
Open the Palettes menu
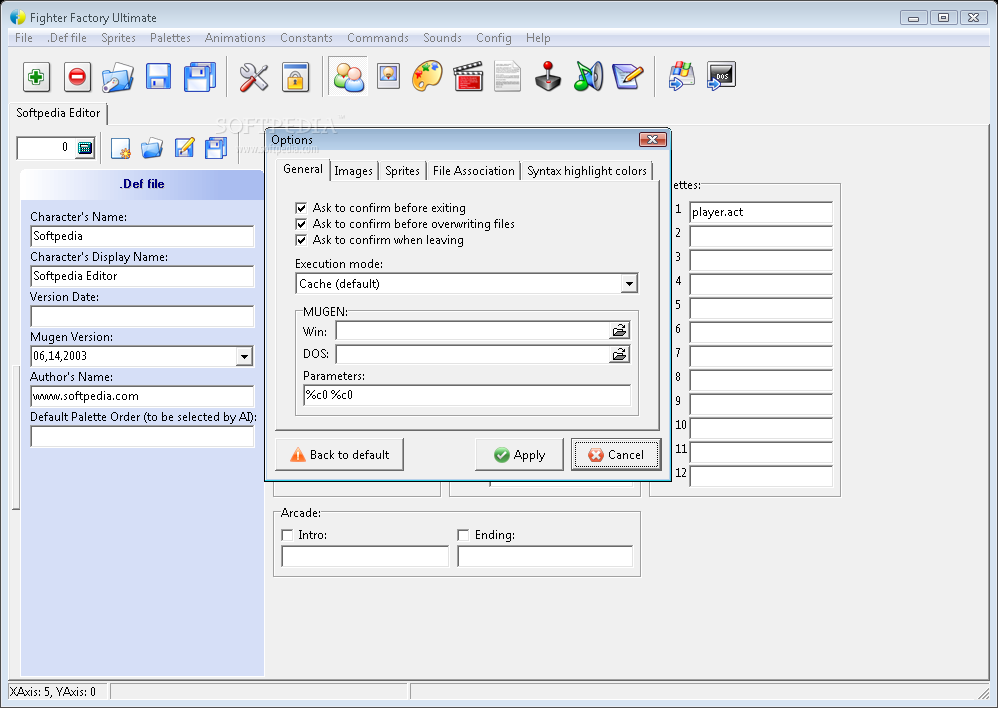170,38
